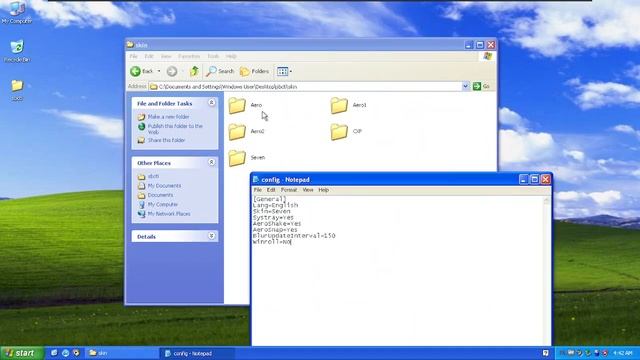This screenshot has width=640, height=360.
Task: Open Notepad's Help menu
Action: pyautogui.click(x=323, y=190)
